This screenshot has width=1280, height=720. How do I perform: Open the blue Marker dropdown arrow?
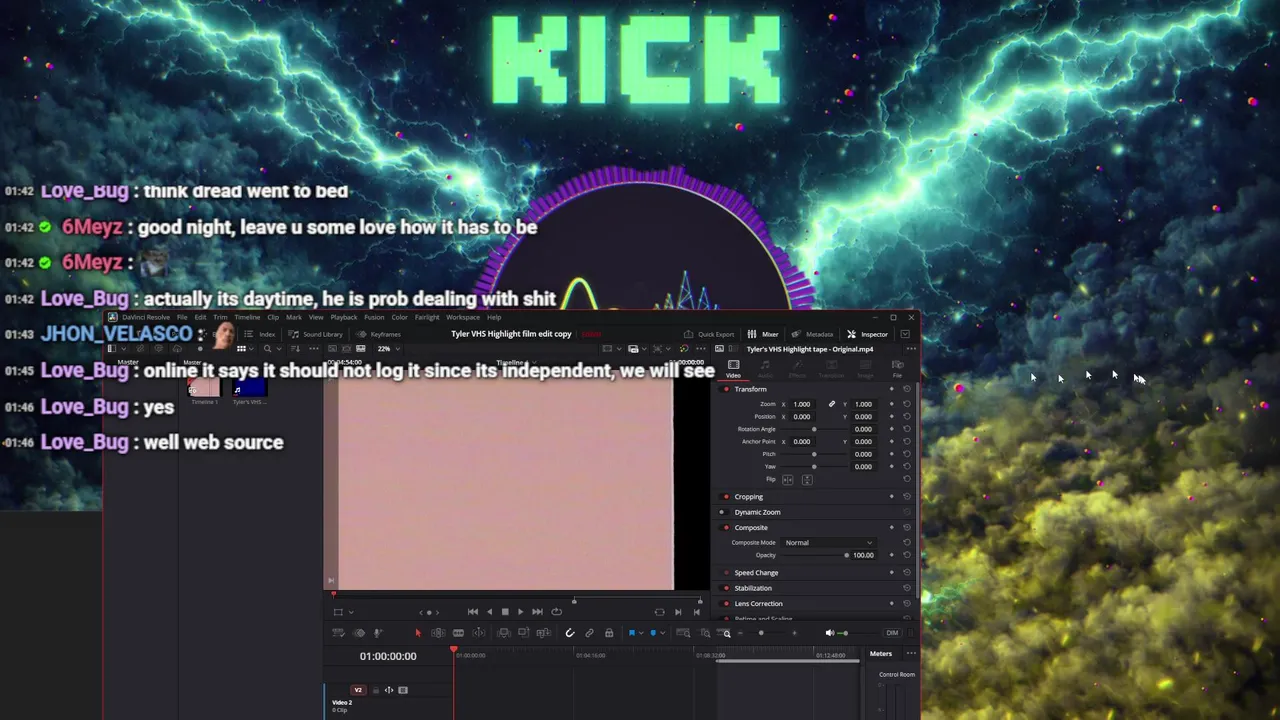pos(662,633)
